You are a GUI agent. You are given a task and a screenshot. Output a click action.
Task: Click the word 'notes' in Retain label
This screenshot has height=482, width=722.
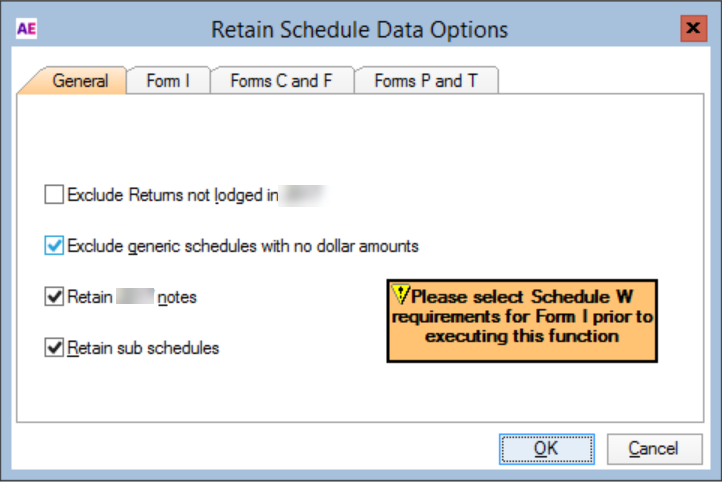pos(177,297)
